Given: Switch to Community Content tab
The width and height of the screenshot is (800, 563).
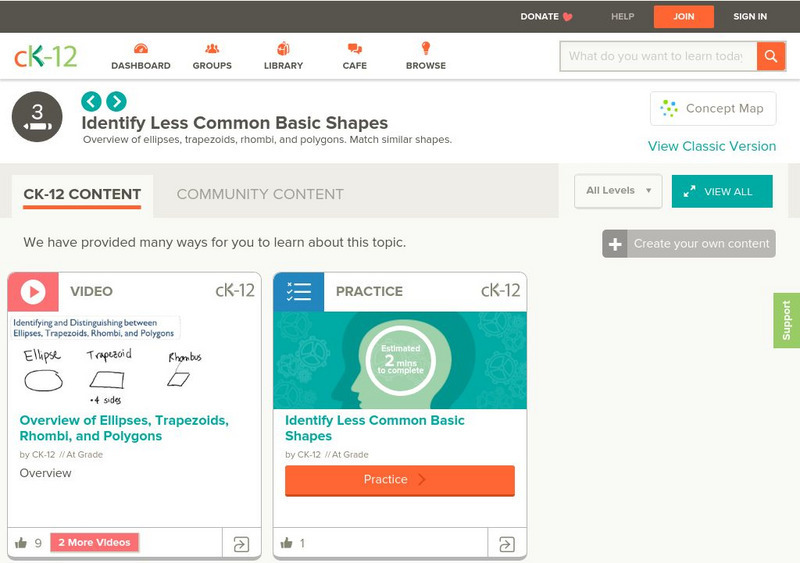Looking at the screenshot, I should (260, 194).
